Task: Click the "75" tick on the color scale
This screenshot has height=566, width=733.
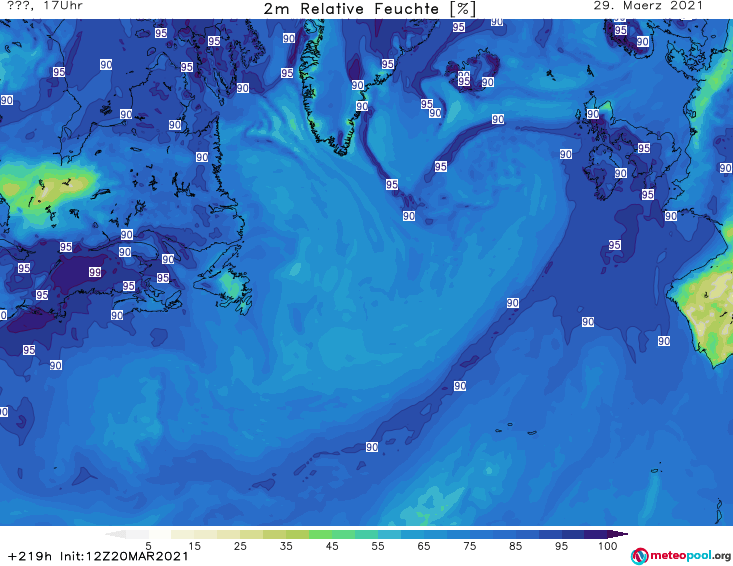Action: click(470, 546)
